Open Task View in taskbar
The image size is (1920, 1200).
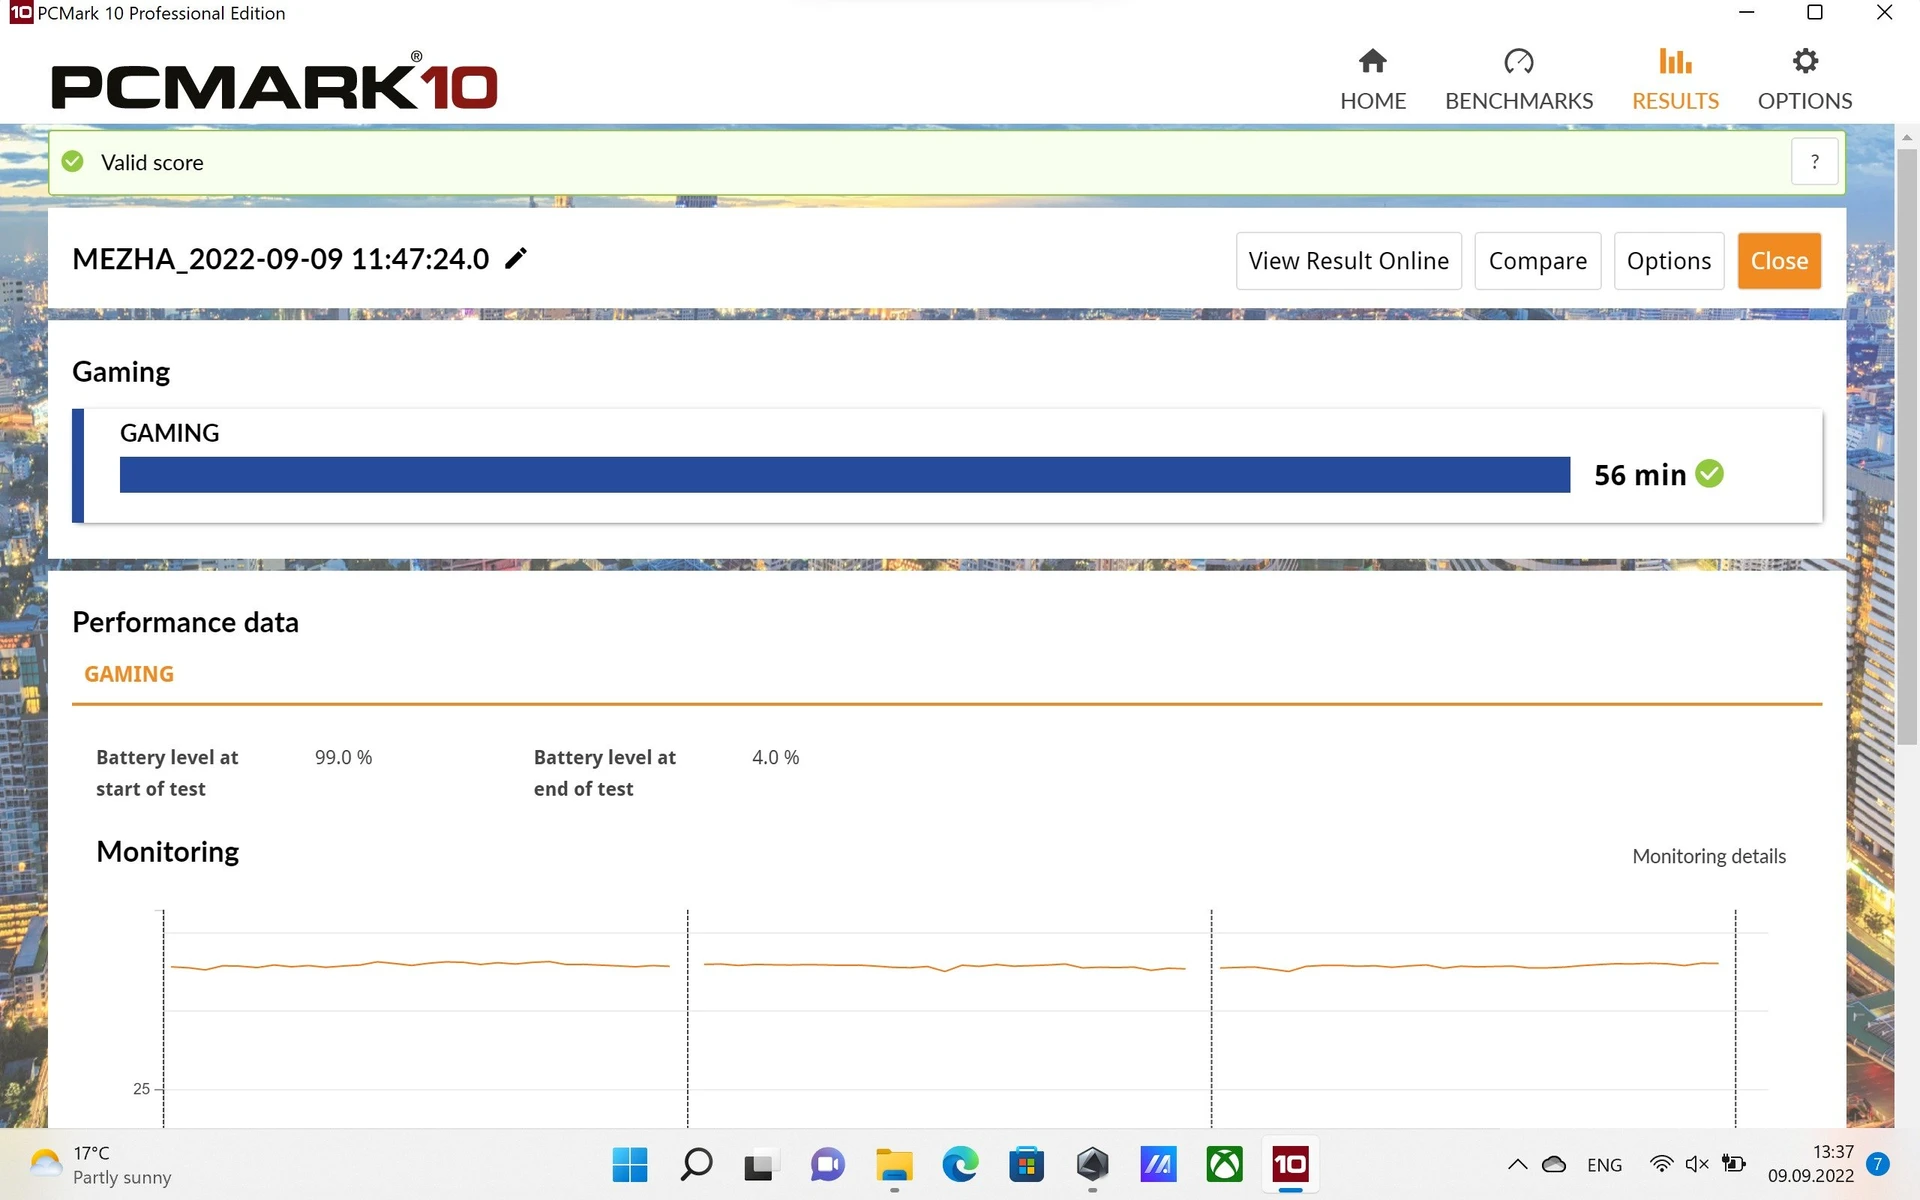[762, 1164]
